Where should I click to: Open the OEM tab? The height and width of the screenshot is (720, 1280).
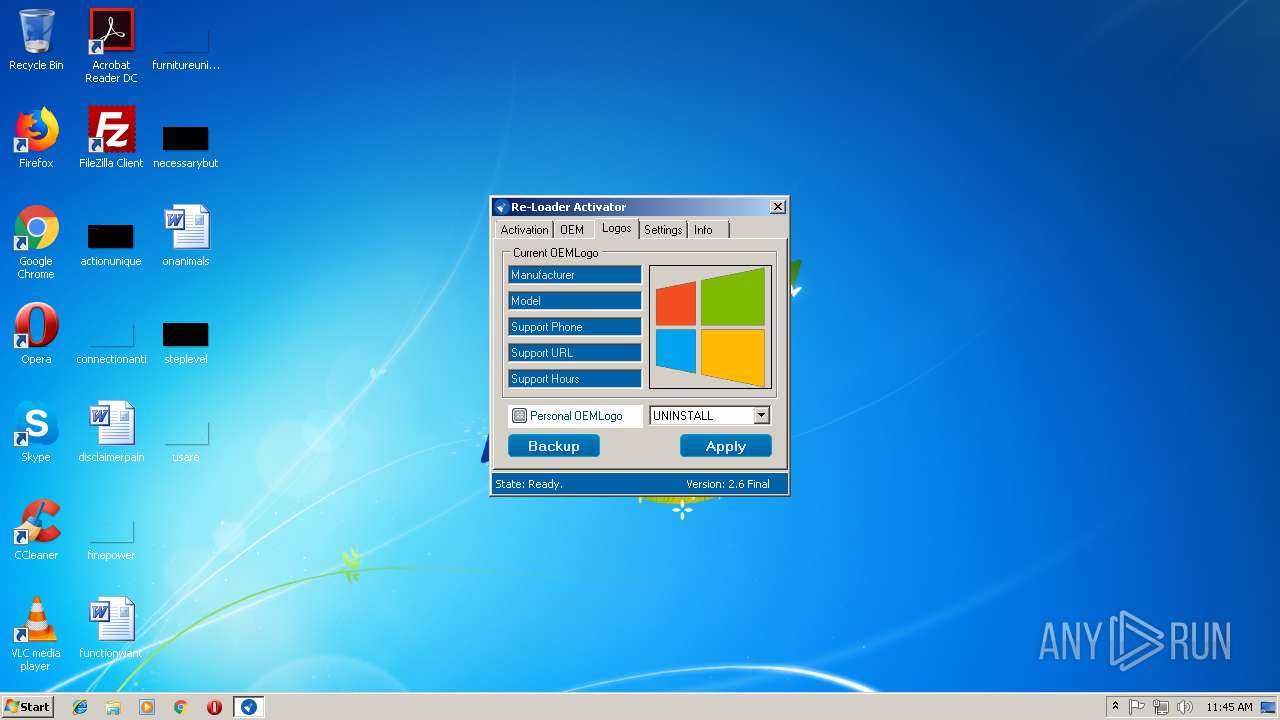[x=572, y=230]
